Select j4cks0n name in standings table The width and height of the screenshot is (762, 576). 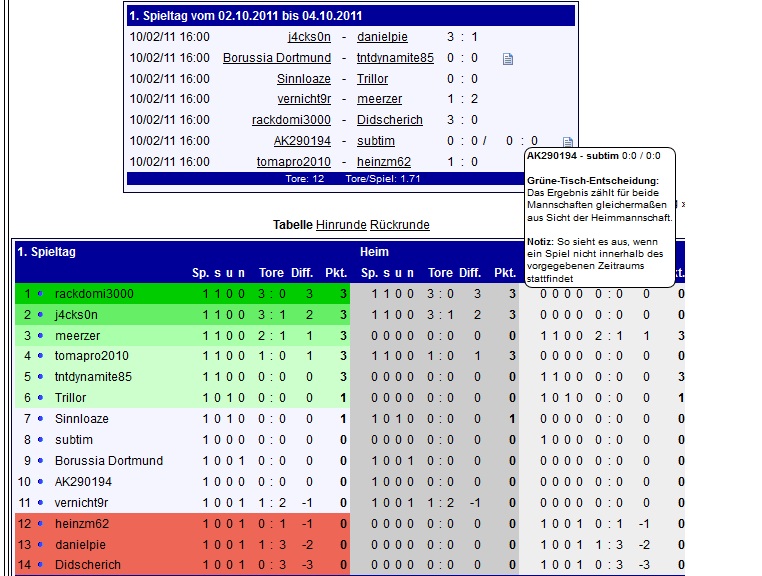[76, 314]
